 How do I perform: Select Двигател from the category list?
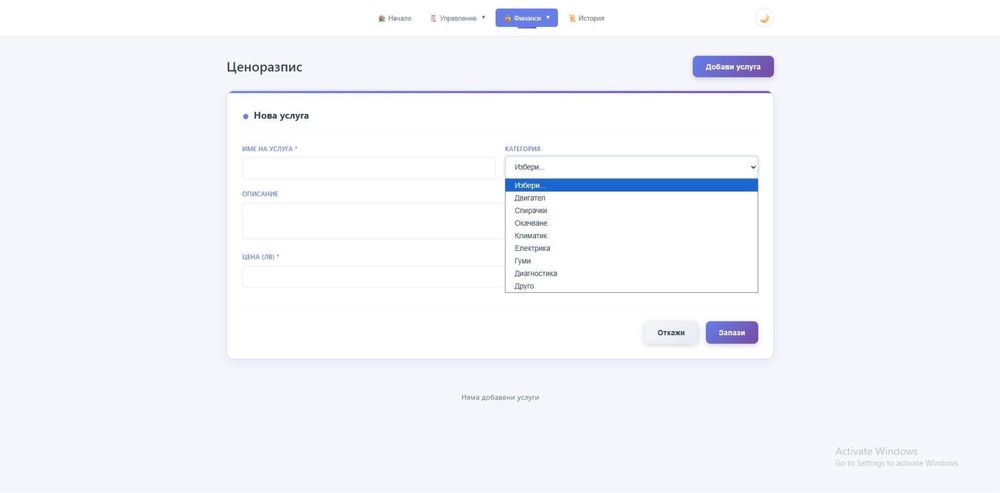(530, 198)
